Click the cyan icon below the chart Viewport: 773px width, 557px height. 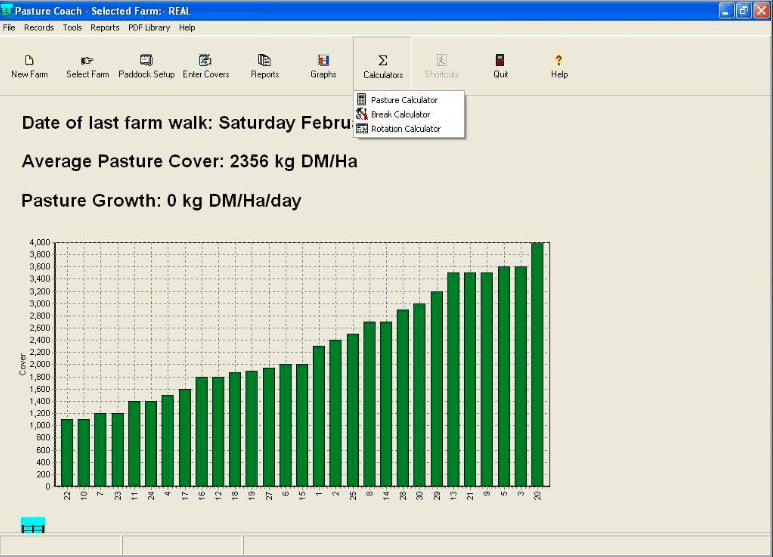pos(33,525)
